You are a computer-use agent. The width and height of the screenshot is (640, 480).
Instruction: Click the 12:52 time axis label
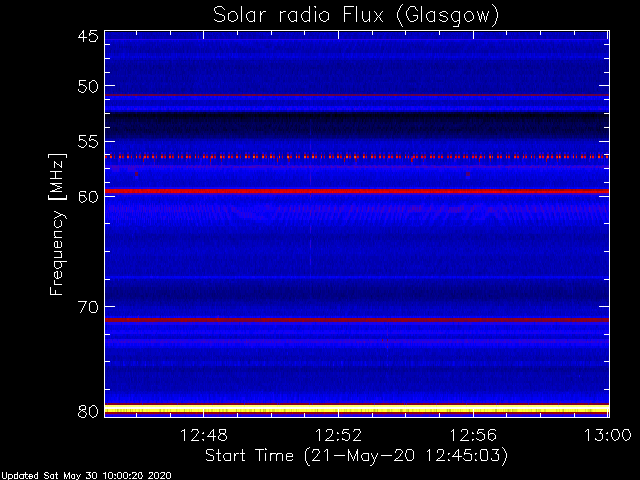(x=338, y=436)
